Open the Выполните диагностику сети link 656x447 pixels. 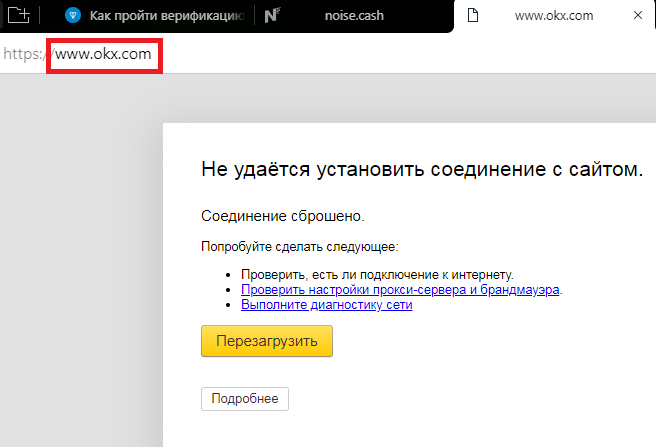click(x=326, y=305)
